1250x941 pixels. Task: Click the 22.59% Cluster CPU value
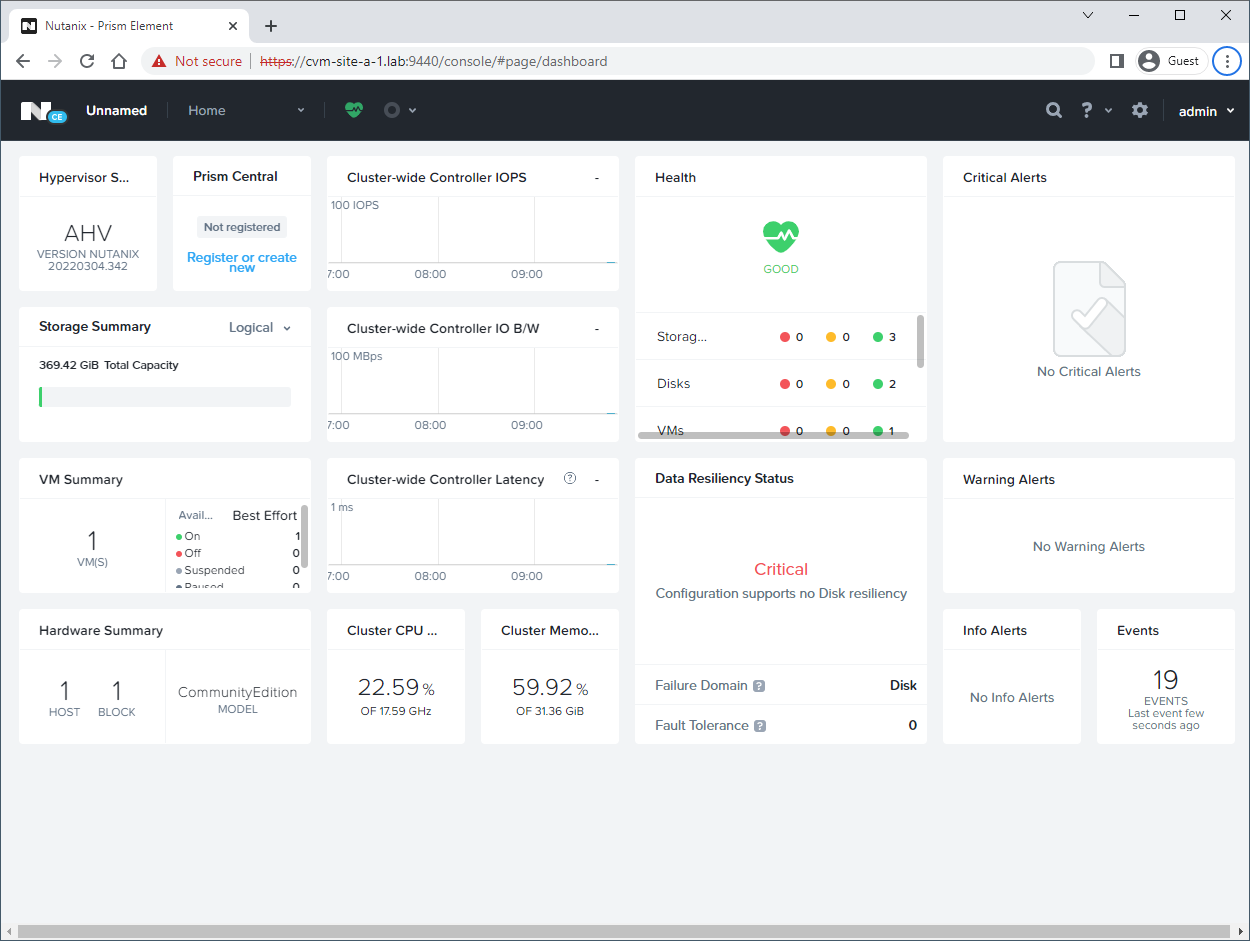point(396,688)
